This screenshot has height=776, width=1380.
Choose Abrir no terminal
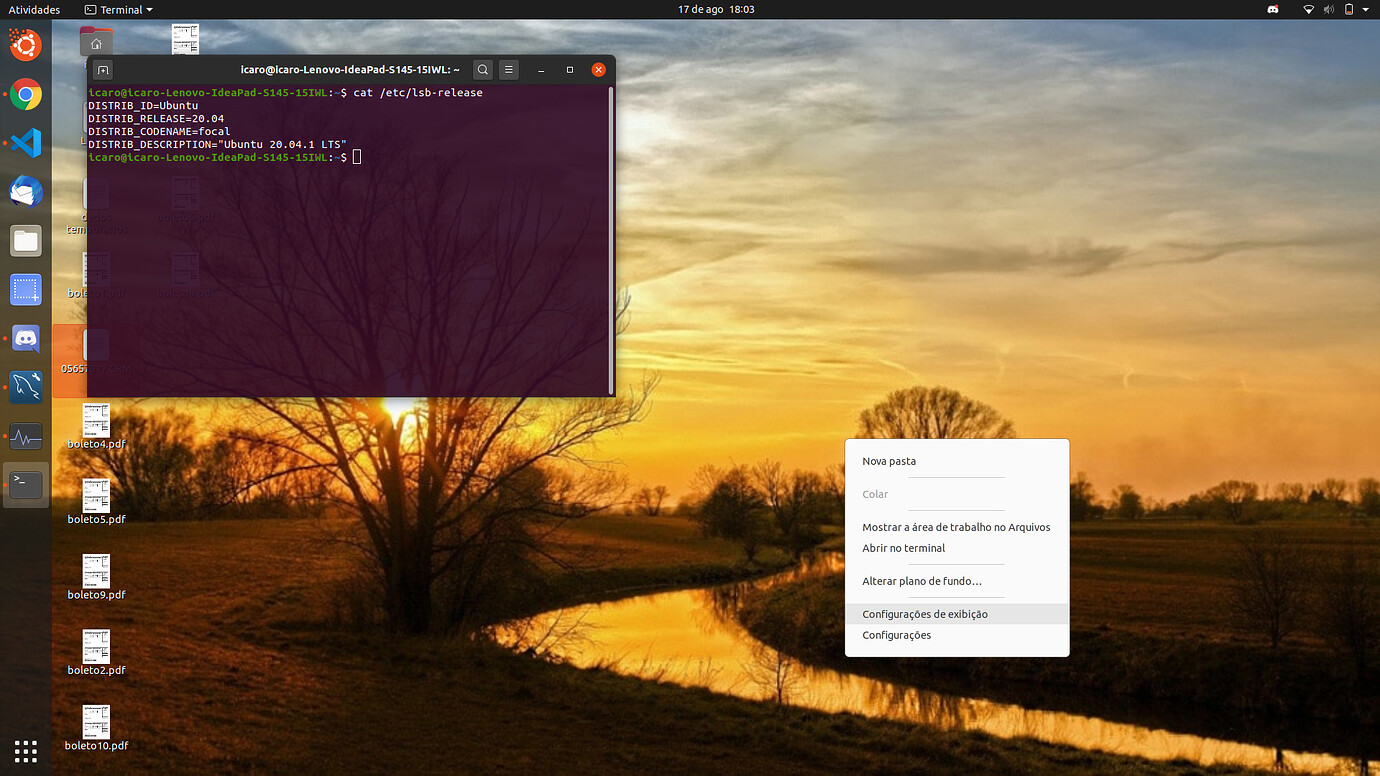957,548
